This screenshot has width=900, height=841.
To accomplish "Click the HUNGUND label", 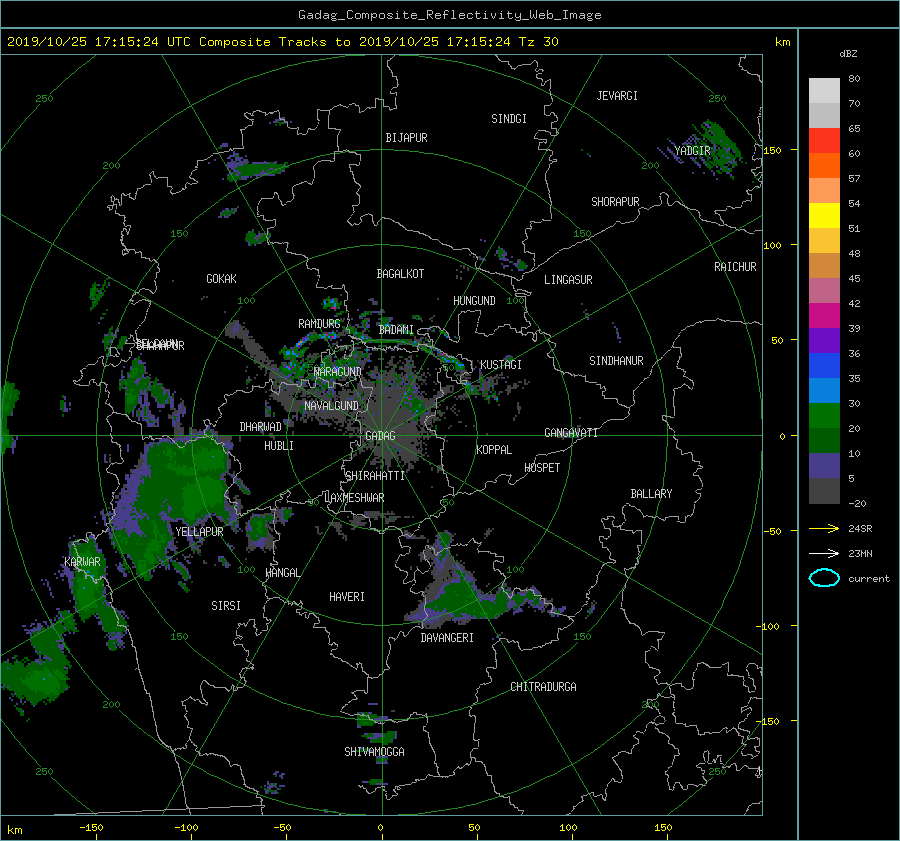I will 474,301.
